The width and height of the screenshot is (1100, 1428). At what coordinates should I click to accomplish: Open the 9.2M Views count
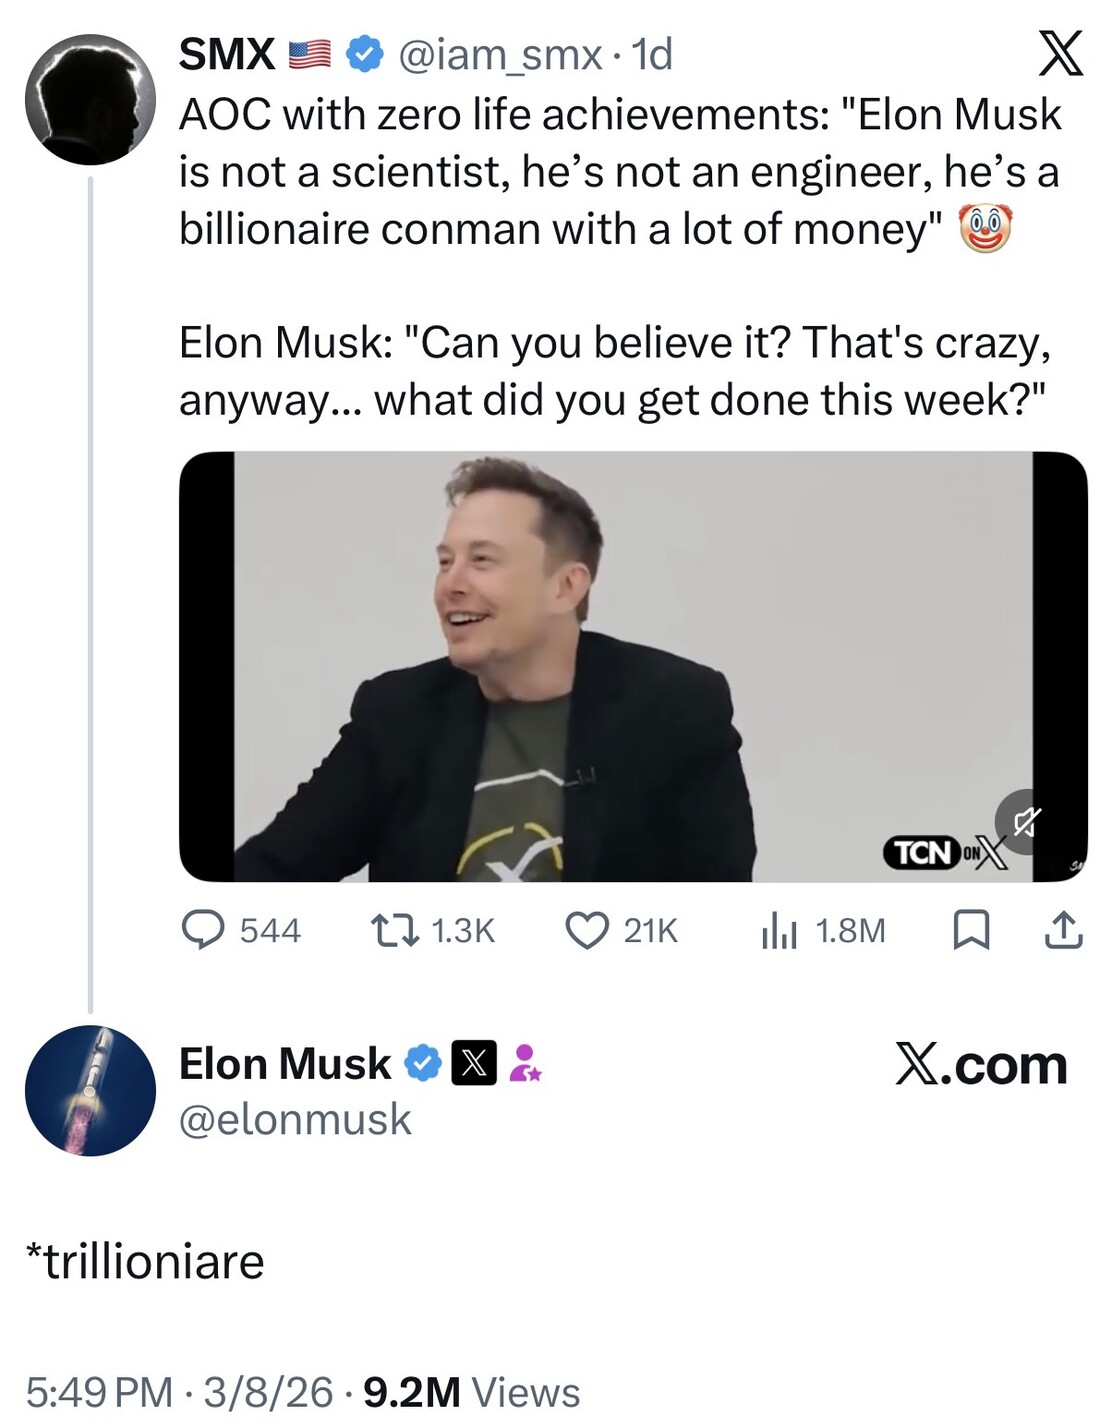click(x=471, y=1392)
